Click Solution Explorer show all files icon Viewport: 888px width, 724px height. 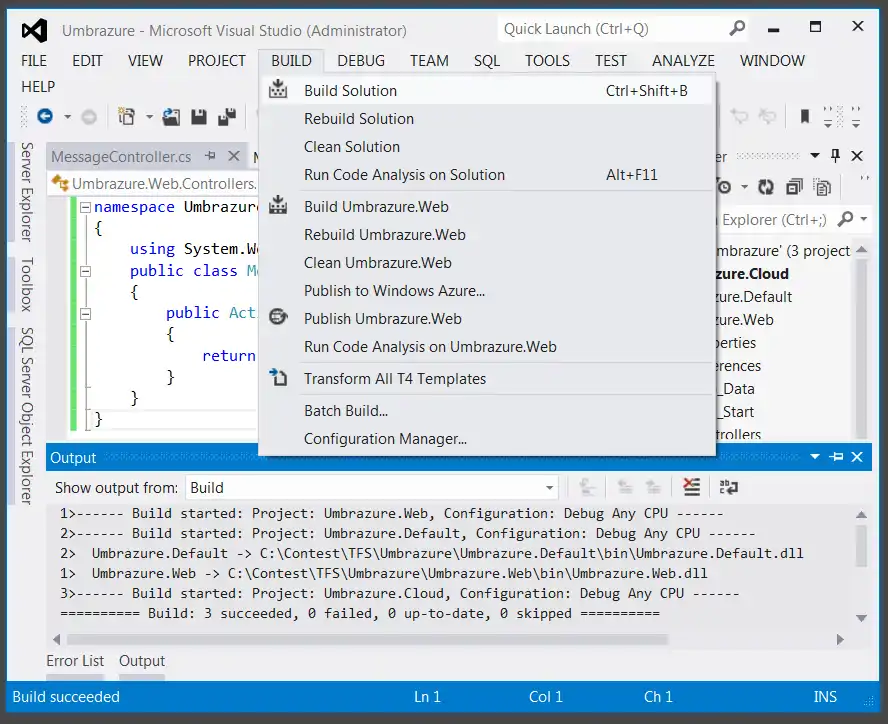coord(822,186)
